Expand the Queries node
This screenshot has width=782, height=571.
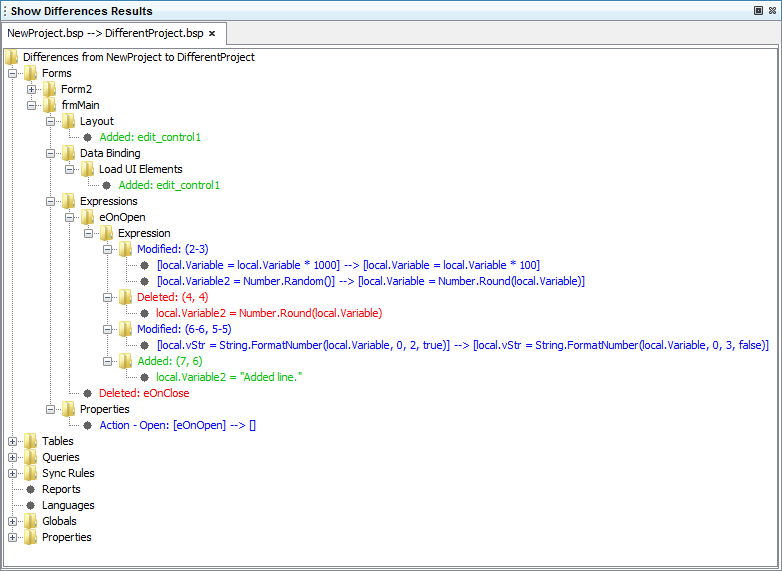click(x=12, y=457)
